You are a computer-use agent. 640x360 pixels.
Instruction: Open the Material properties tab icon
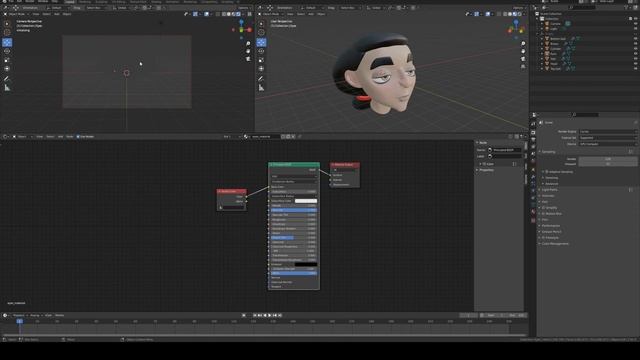pyautogui.click(x=533, y=212)
